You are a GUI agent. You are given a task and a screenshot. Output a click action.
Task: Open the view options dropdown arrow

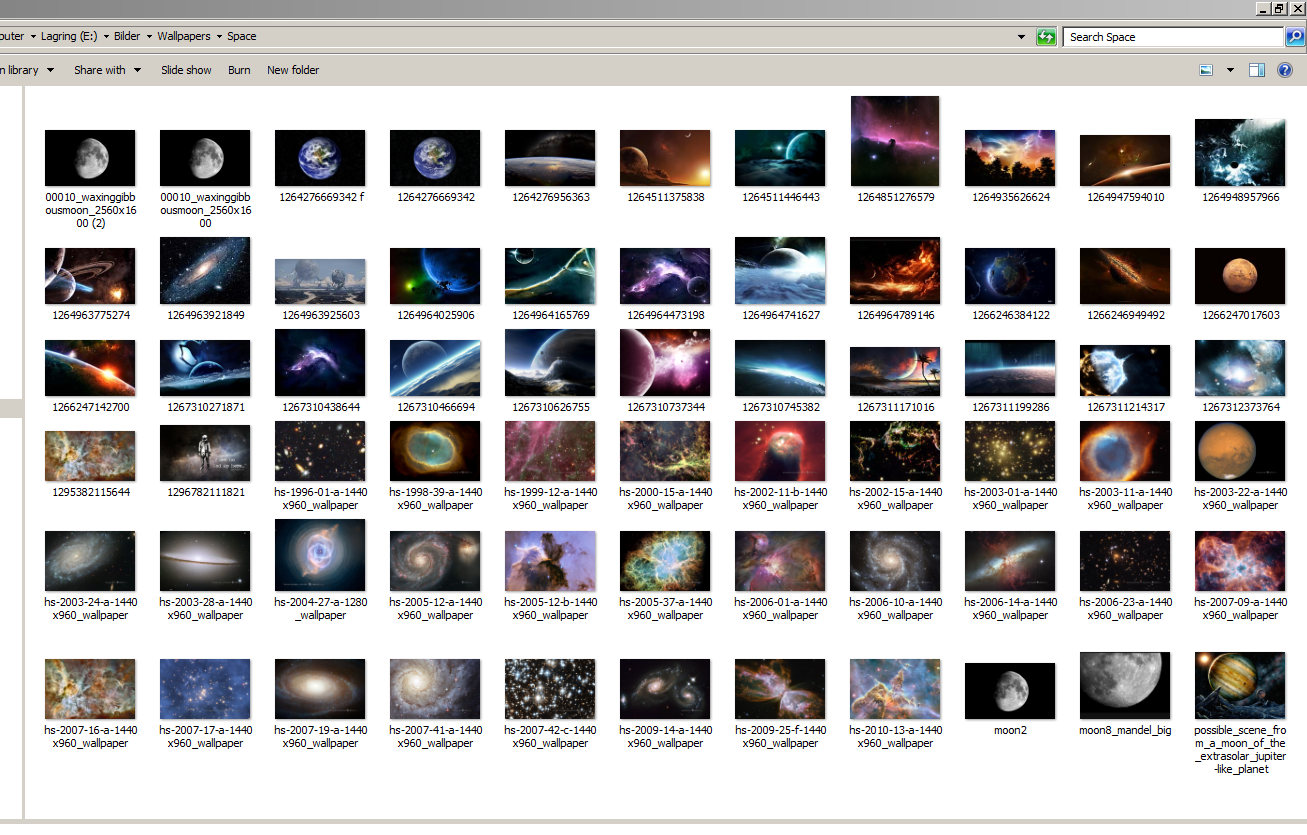point(1230,70)
